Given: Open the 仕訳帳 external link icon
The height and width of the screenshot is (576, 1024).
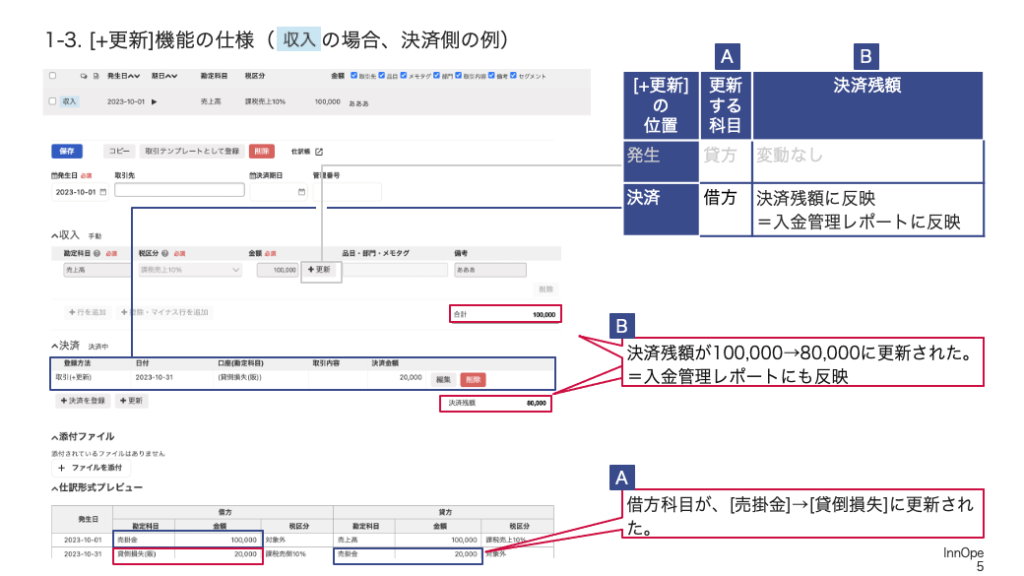Looking at the screenshot, I should point(319,152).
